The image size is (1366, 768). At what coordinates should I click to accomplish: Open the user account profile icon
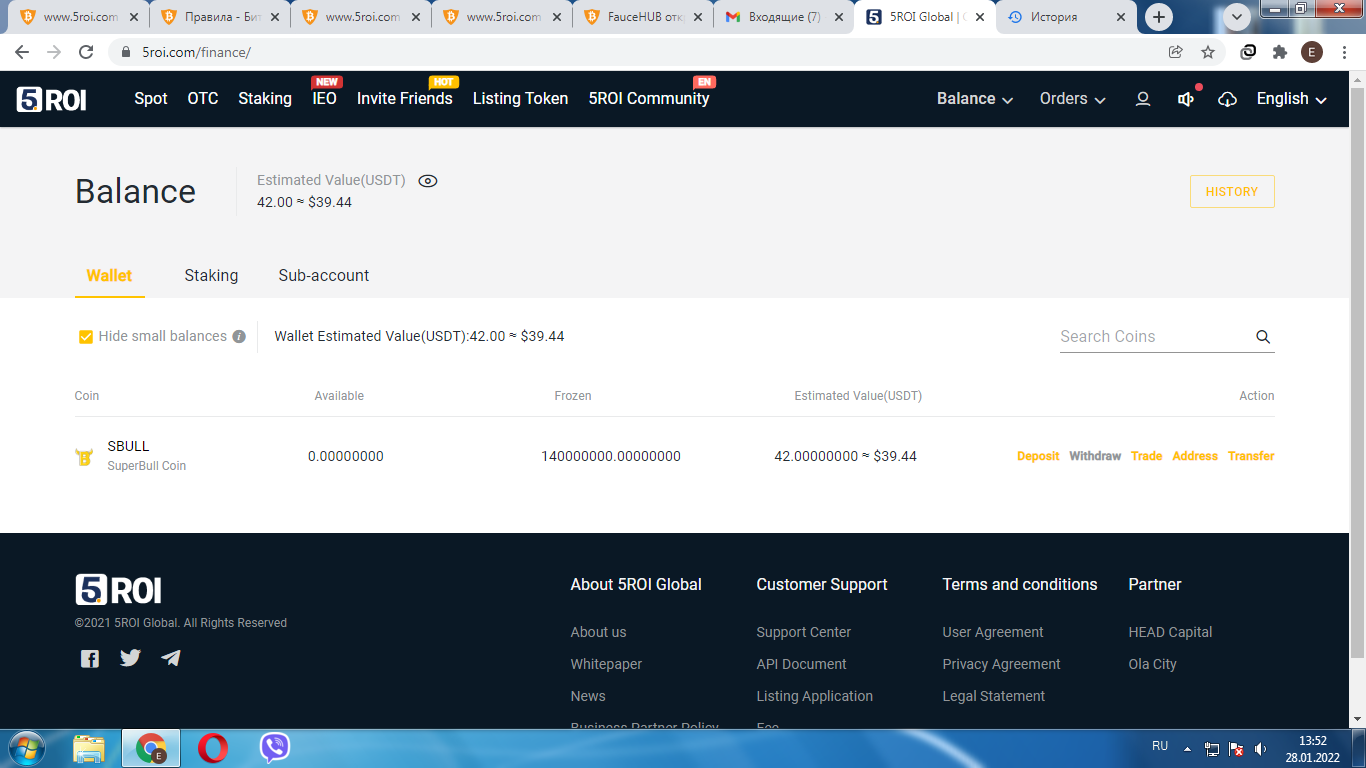[x=1143, y=99]
